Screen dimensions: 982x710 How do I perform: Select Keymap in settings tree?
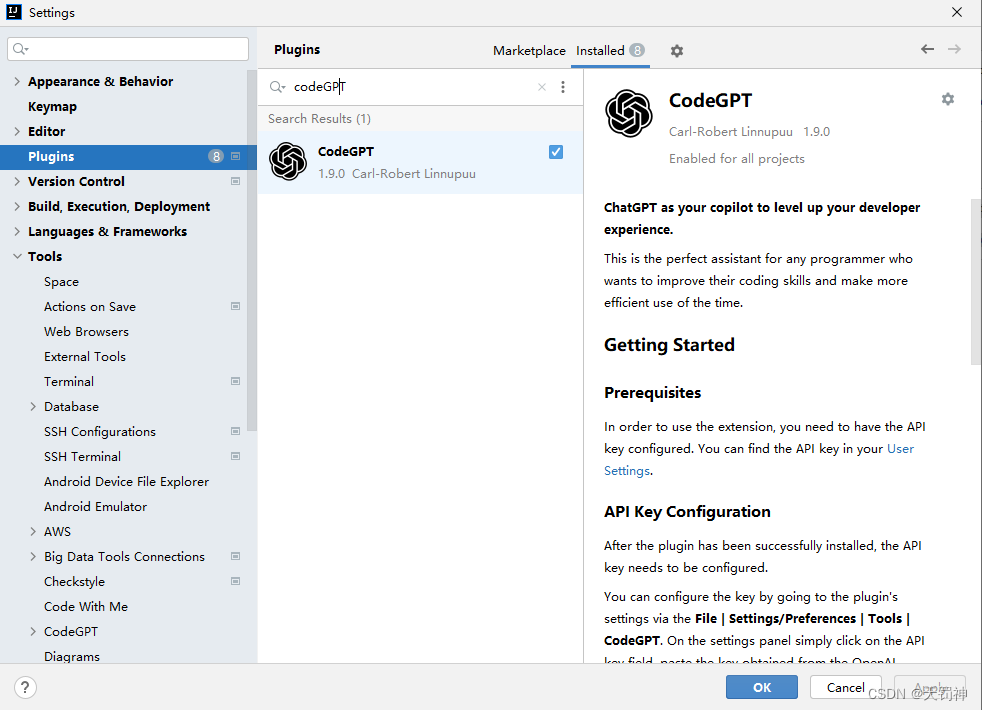click(x=53, y=106)
